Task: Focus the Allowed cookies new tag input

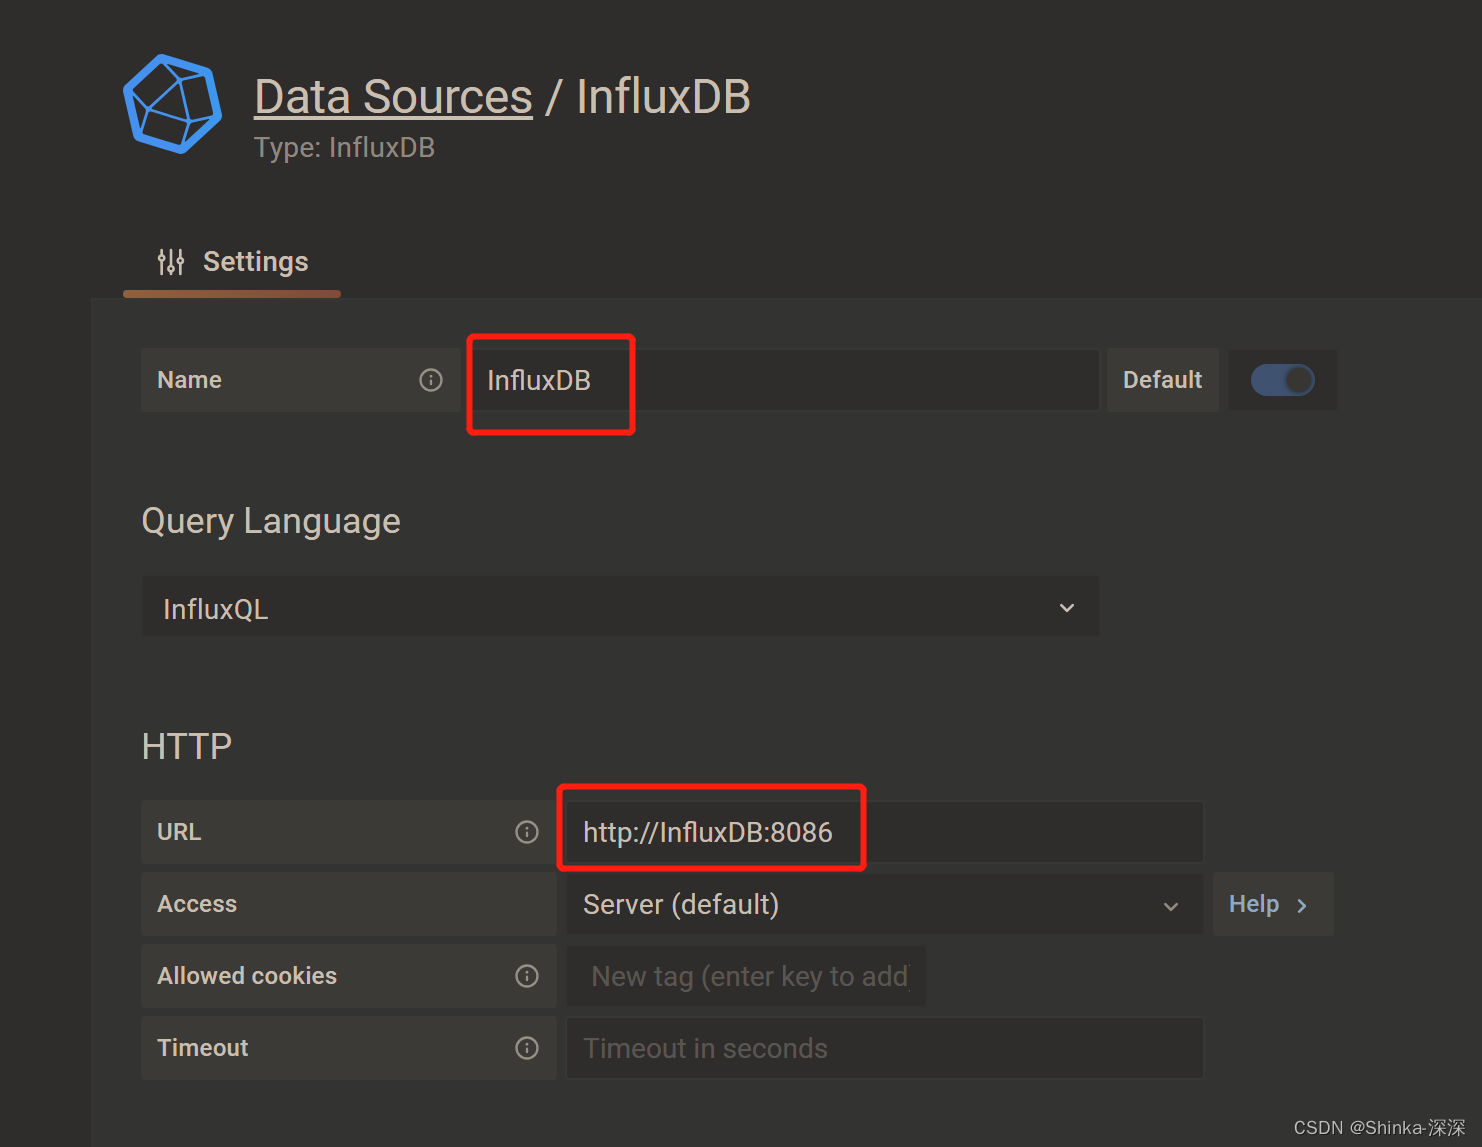Action: pyautogui.click(x=746, y=976)
